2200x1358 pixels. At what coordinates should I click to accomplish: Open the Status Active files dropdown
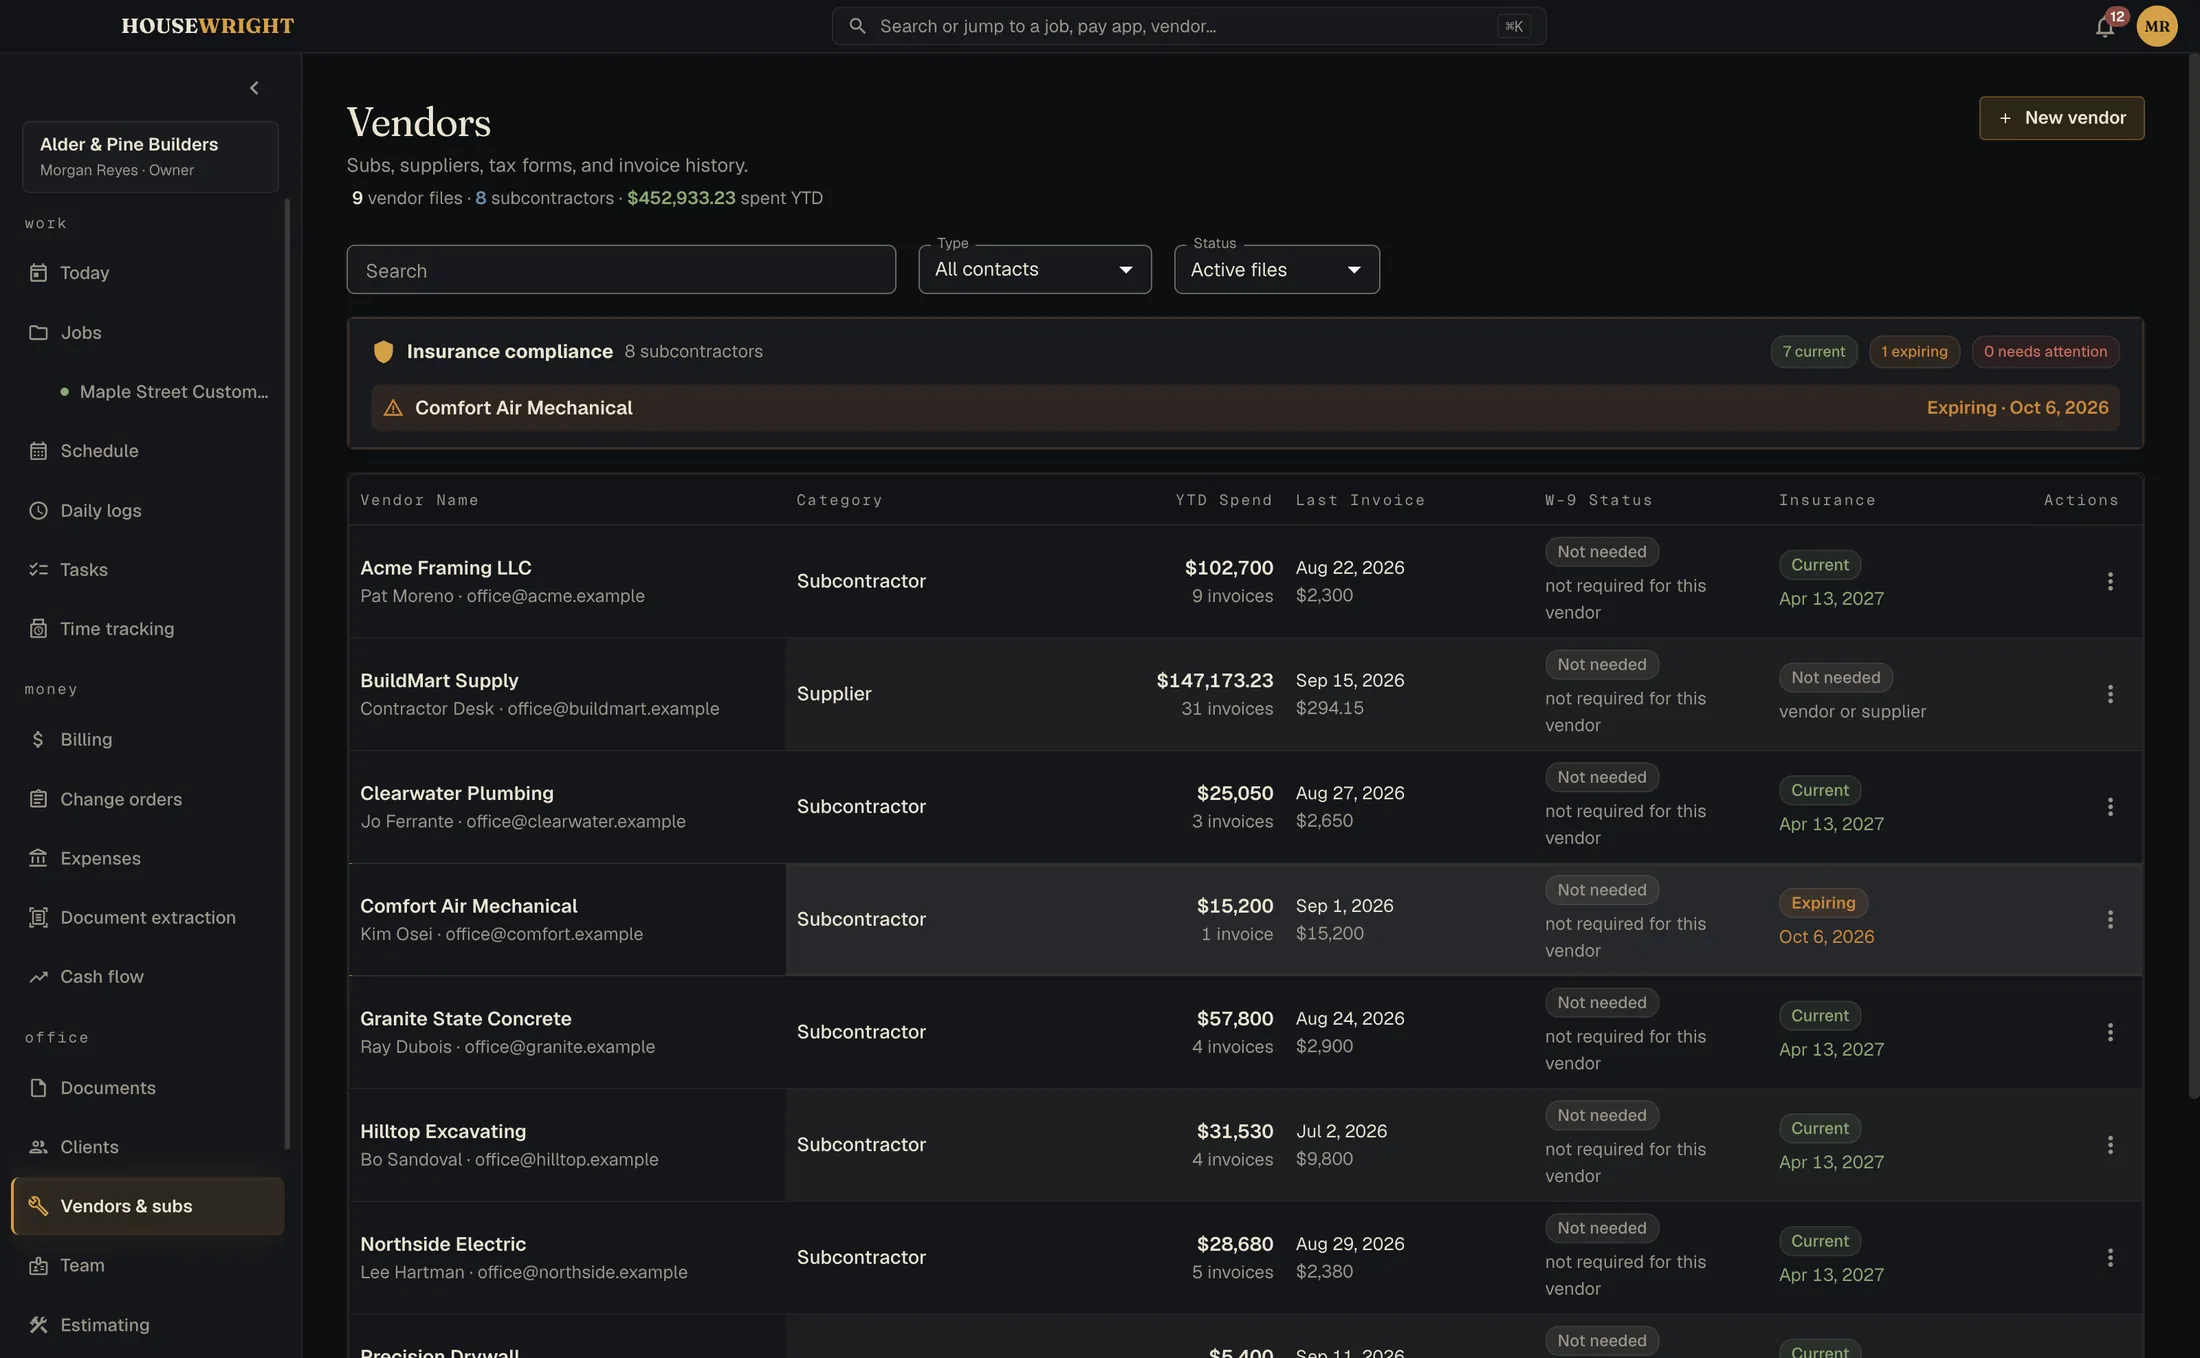coord(1276,269)
